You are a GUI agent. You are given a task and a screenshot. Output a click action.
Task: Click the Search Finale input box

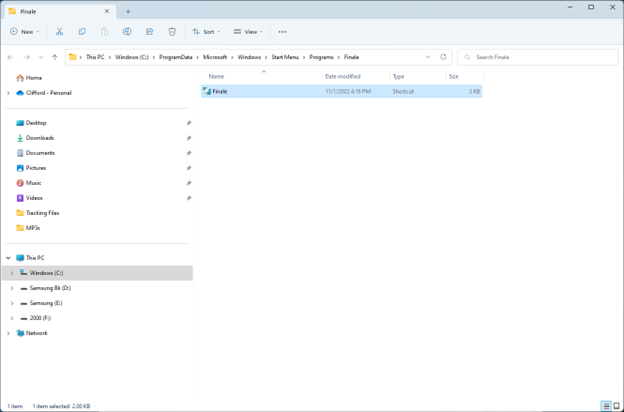(x=540, y=57)
